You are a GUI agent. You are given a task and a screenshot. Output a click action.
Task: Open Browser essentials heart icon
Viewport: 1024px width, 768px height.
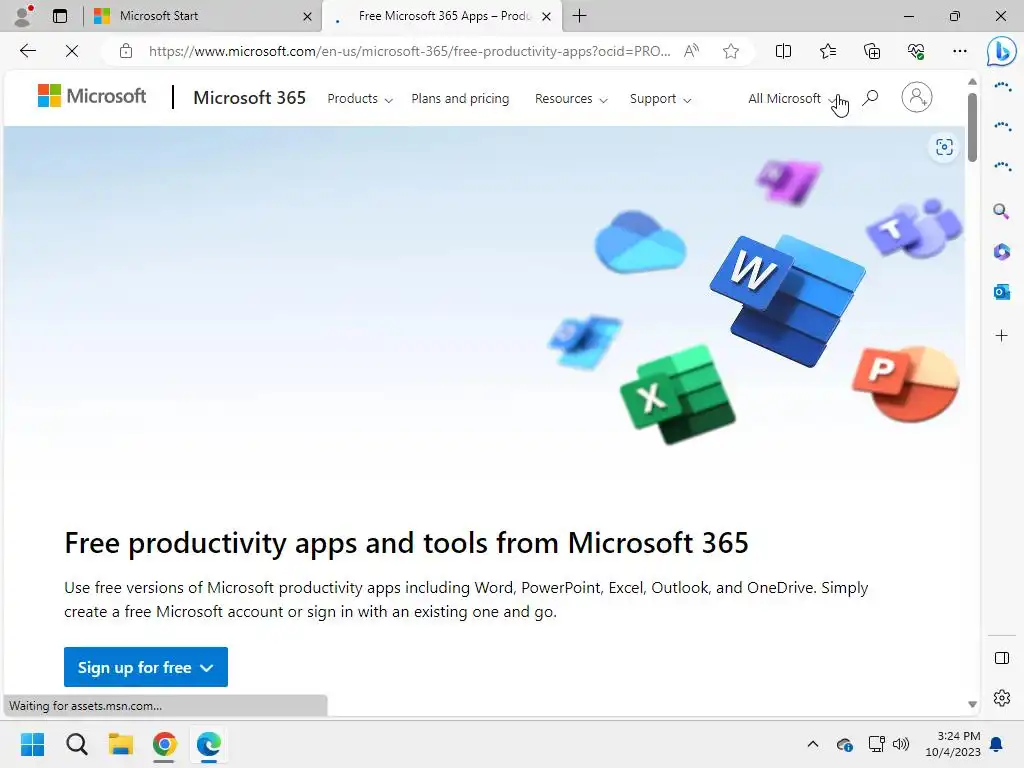pyautogui.click(x=916, y=51)
